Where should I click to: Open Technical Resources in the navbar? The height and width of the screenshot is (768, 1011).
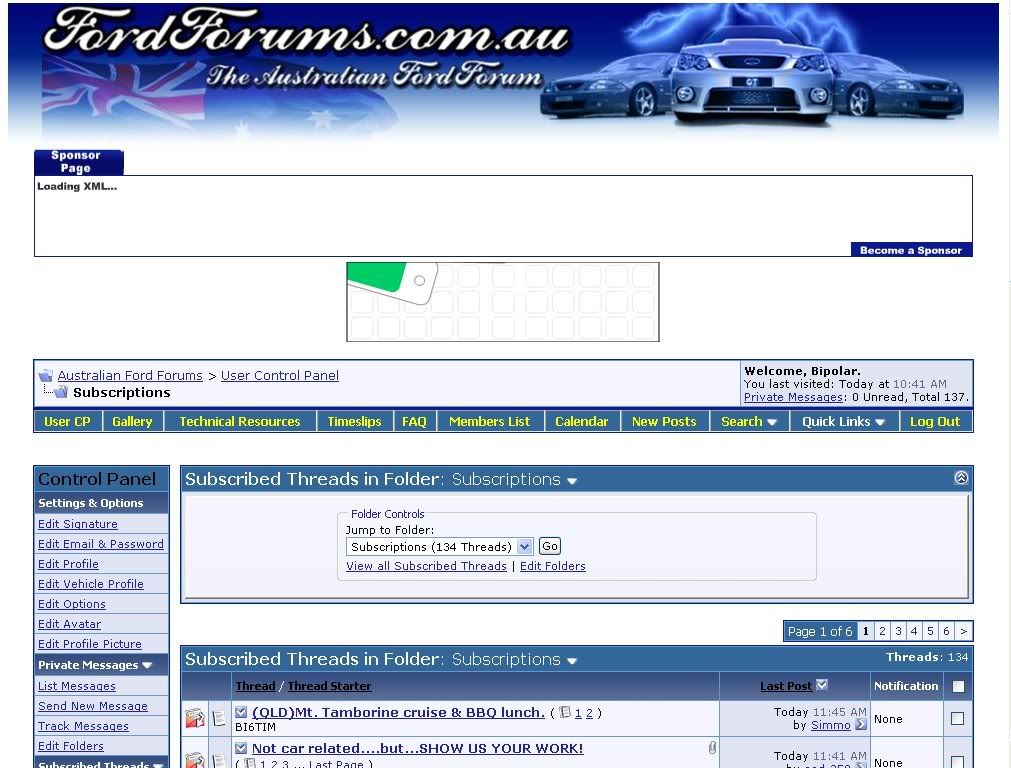point(240,422)
